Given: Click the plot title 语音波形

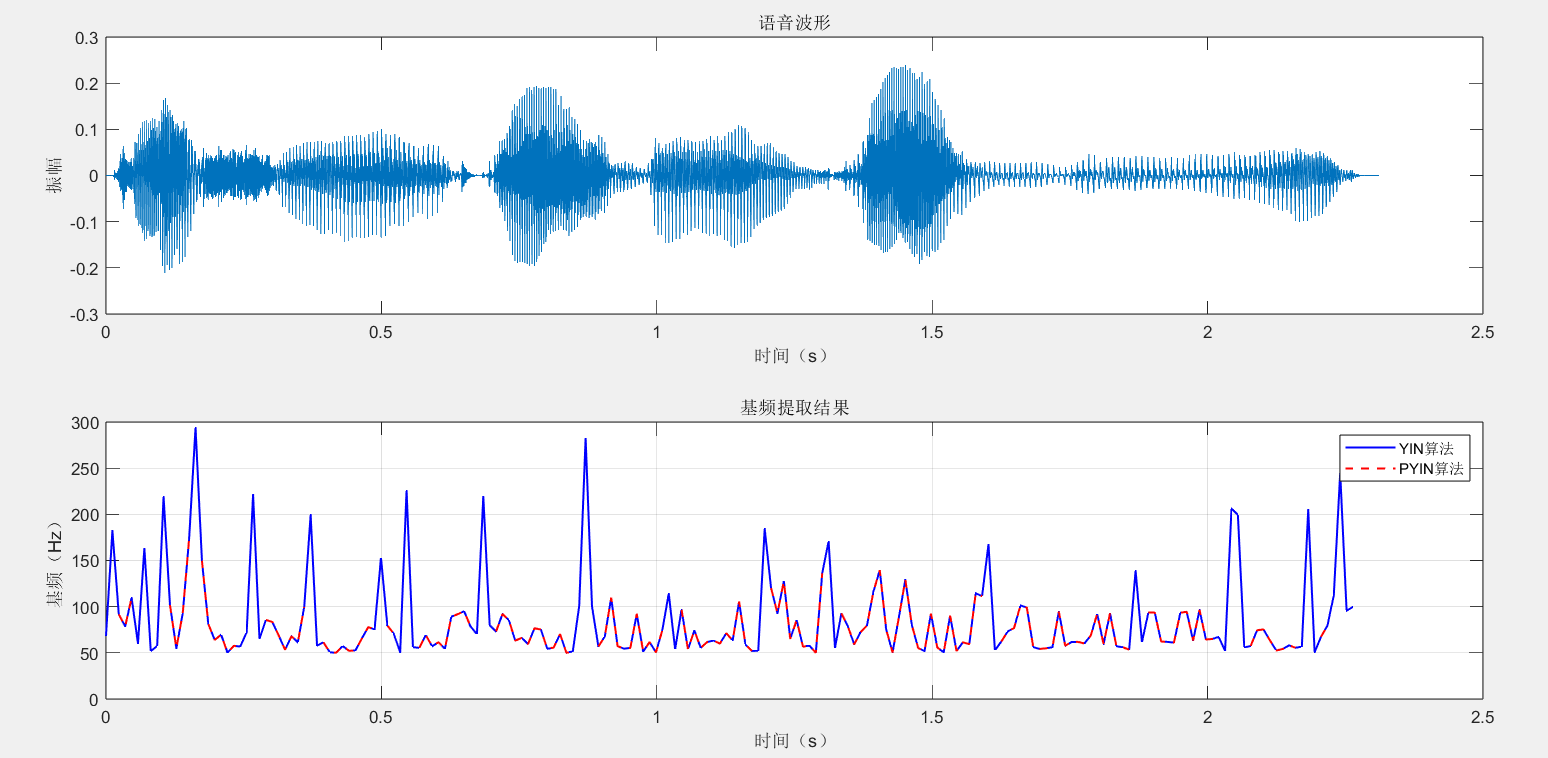Looking at the screenshot, I should [x=795, y=22].
